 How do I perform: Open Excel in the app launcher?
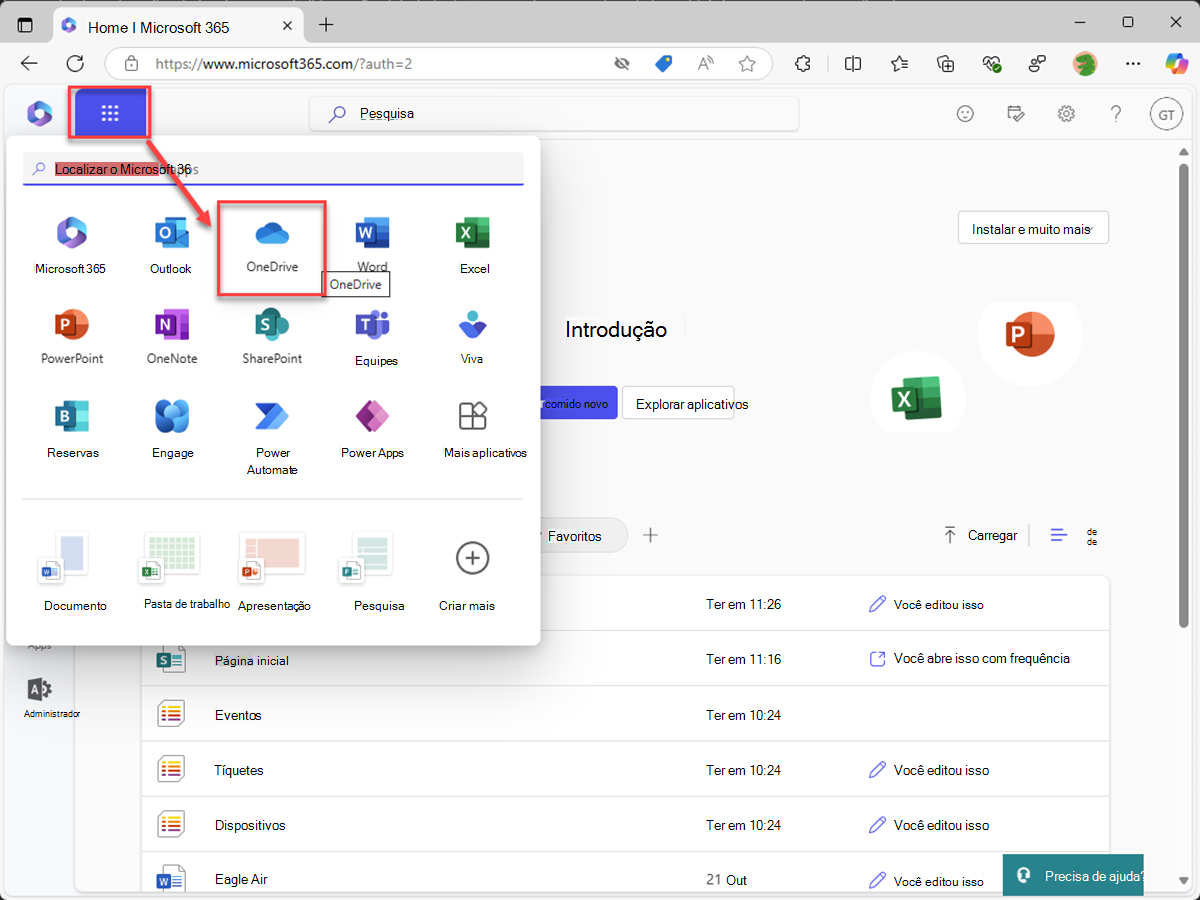point(473,245)
